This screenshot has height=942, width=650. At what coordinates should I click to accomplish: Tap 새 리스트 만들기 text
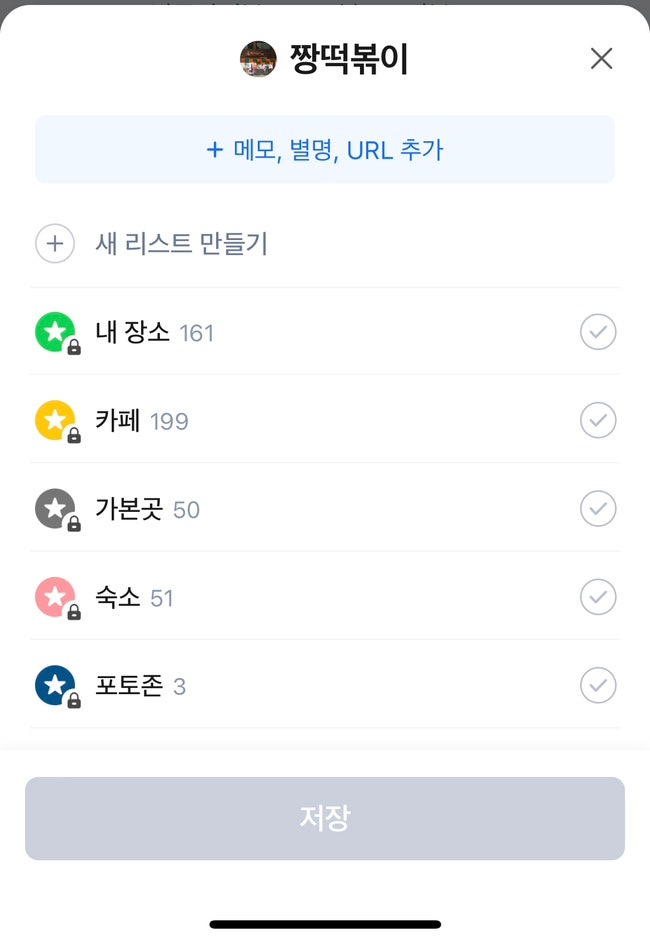[181, 244]
